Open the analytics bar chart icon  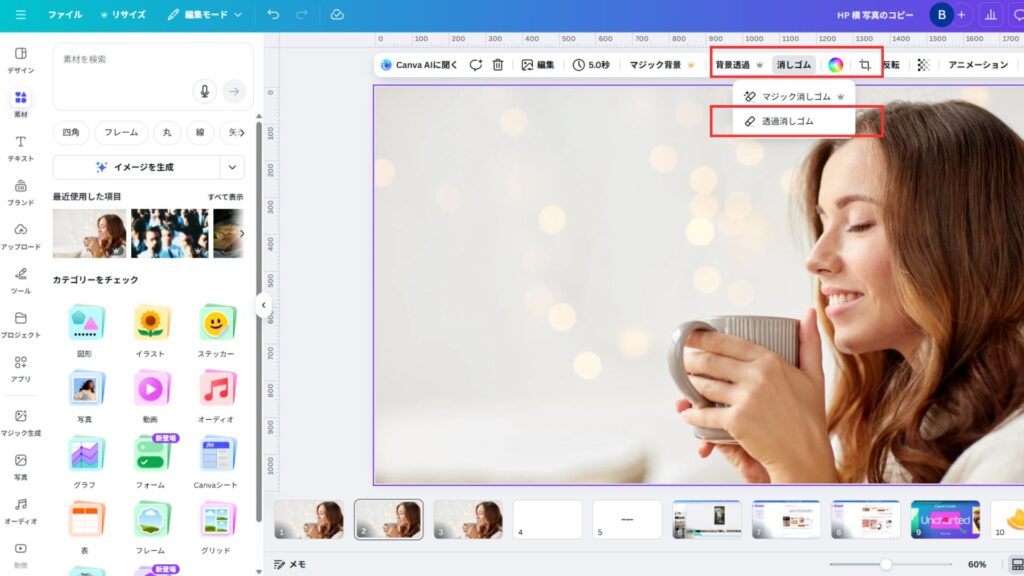[x=991, y=15]
